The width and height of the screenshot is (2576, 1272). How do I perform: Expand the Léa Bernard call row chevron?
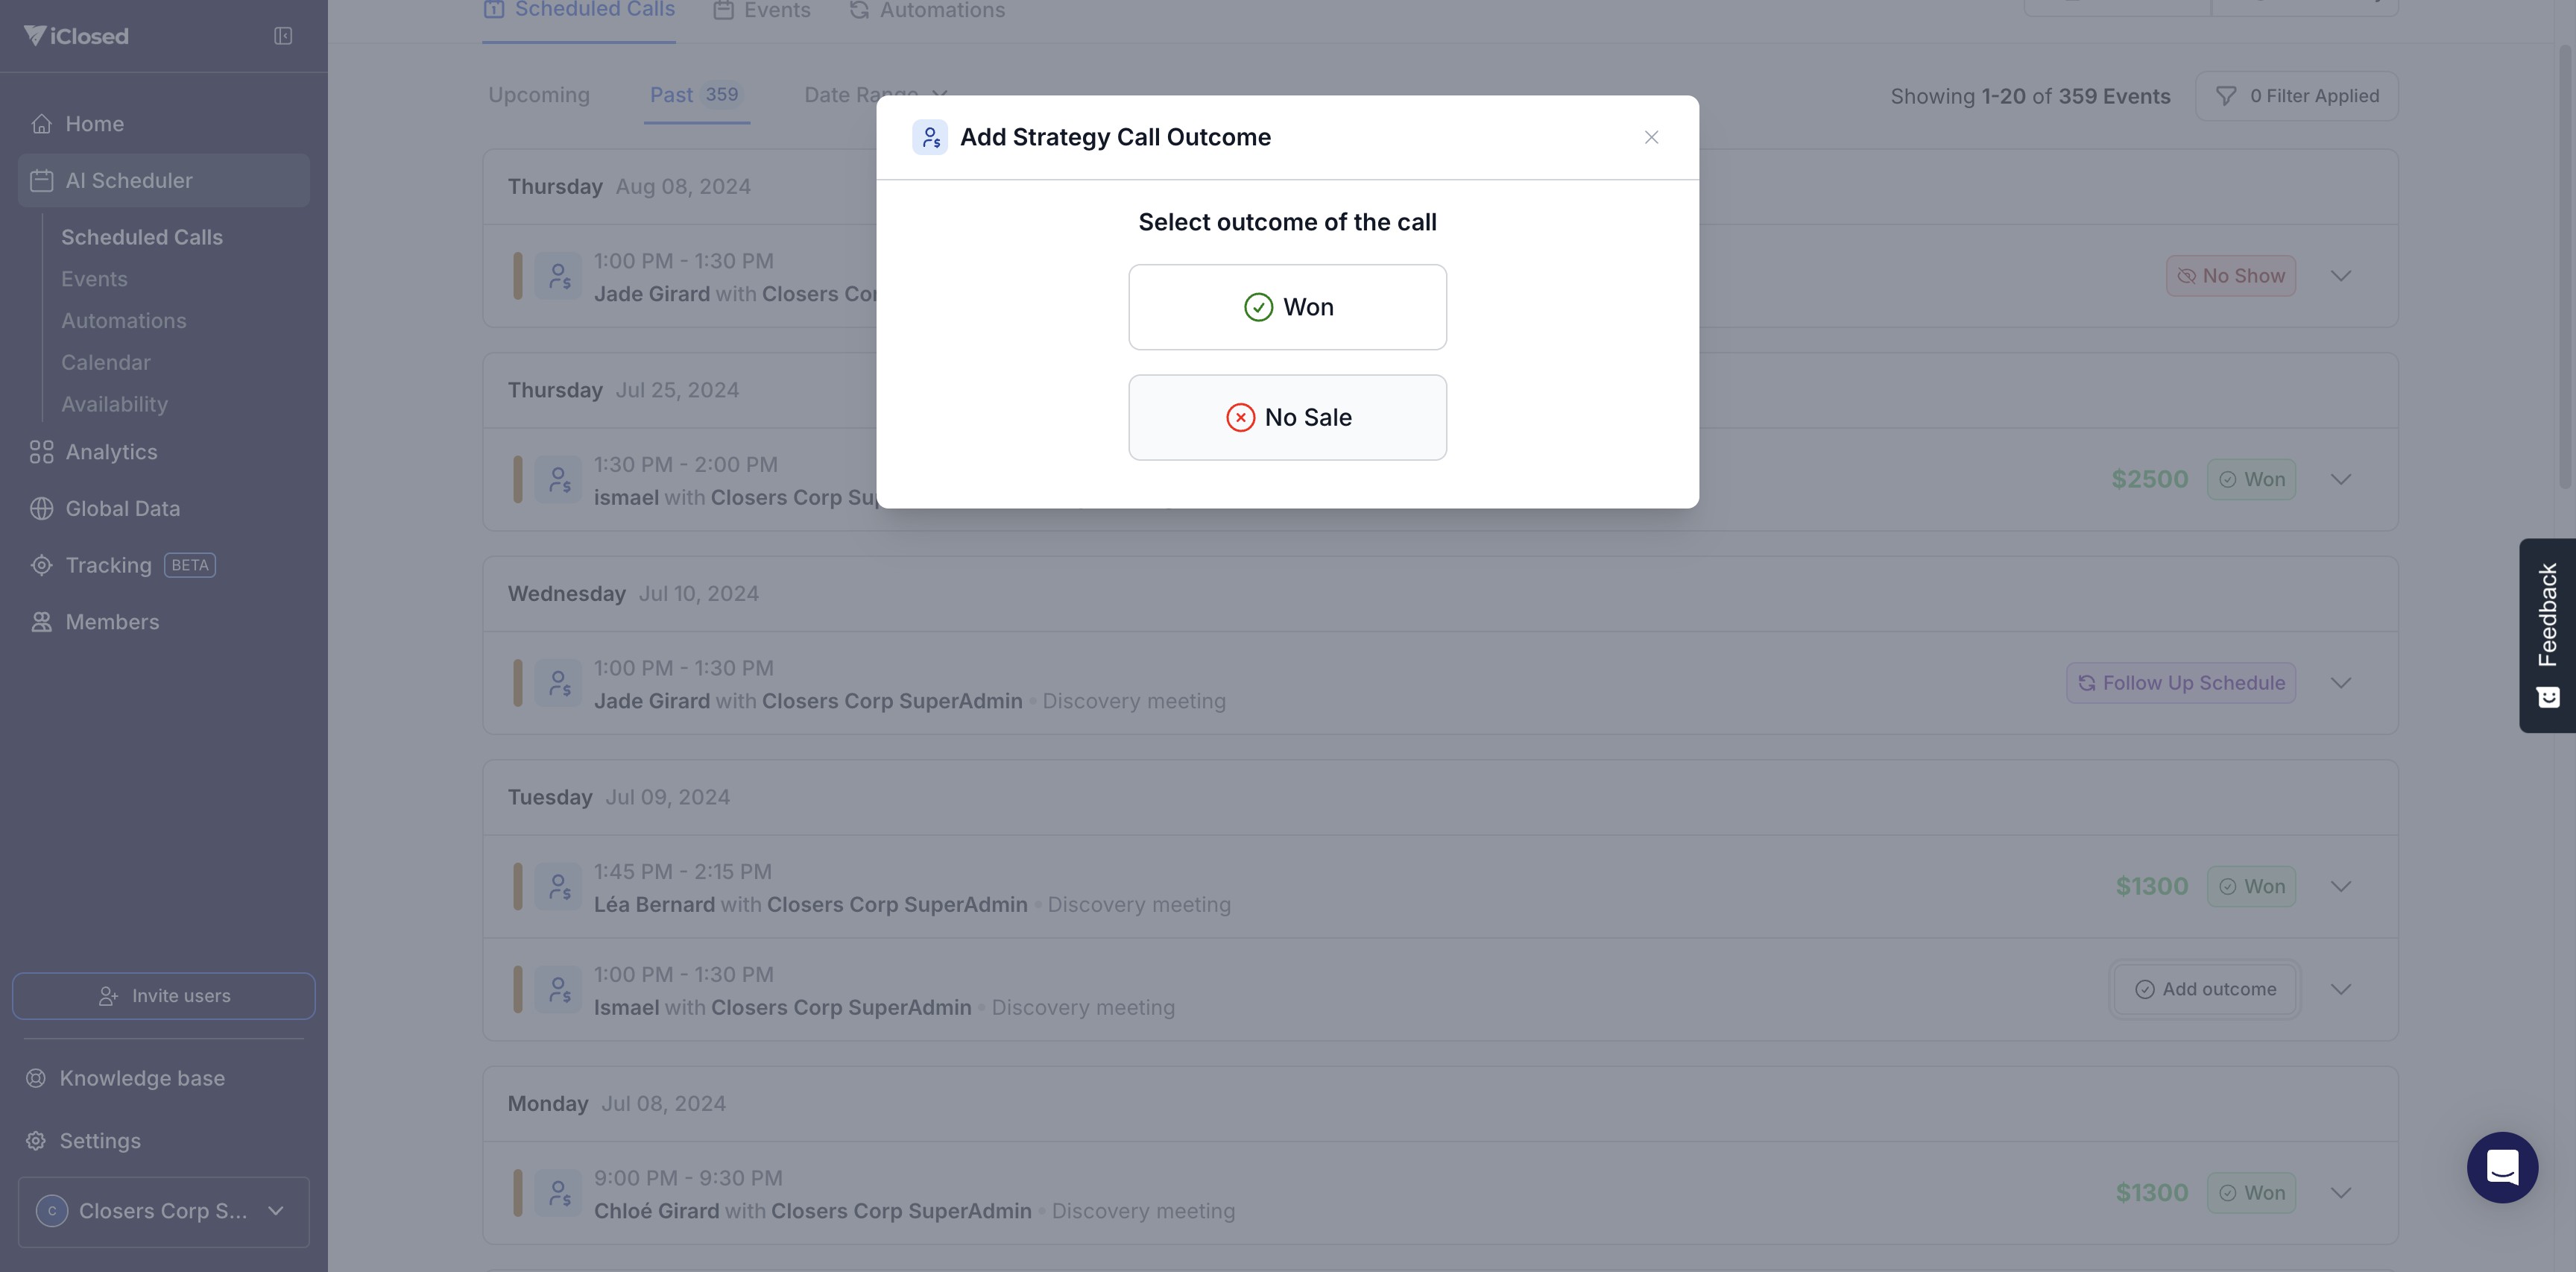point(2340,887)
